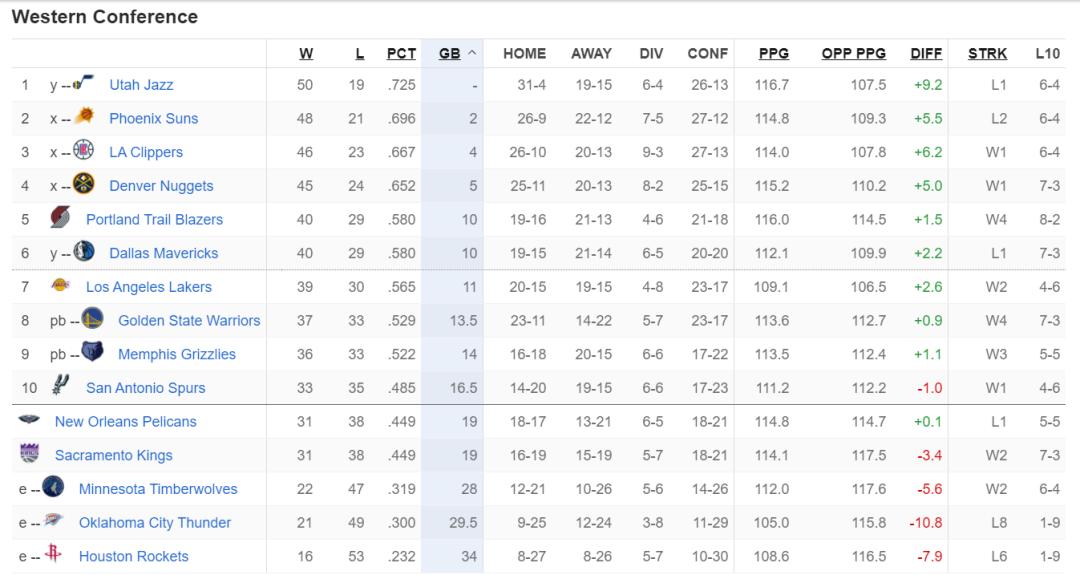Click the Portland Trail Blazers logo
The width and height of the screenshot is (1080, 575).
[x=61, y=219]
